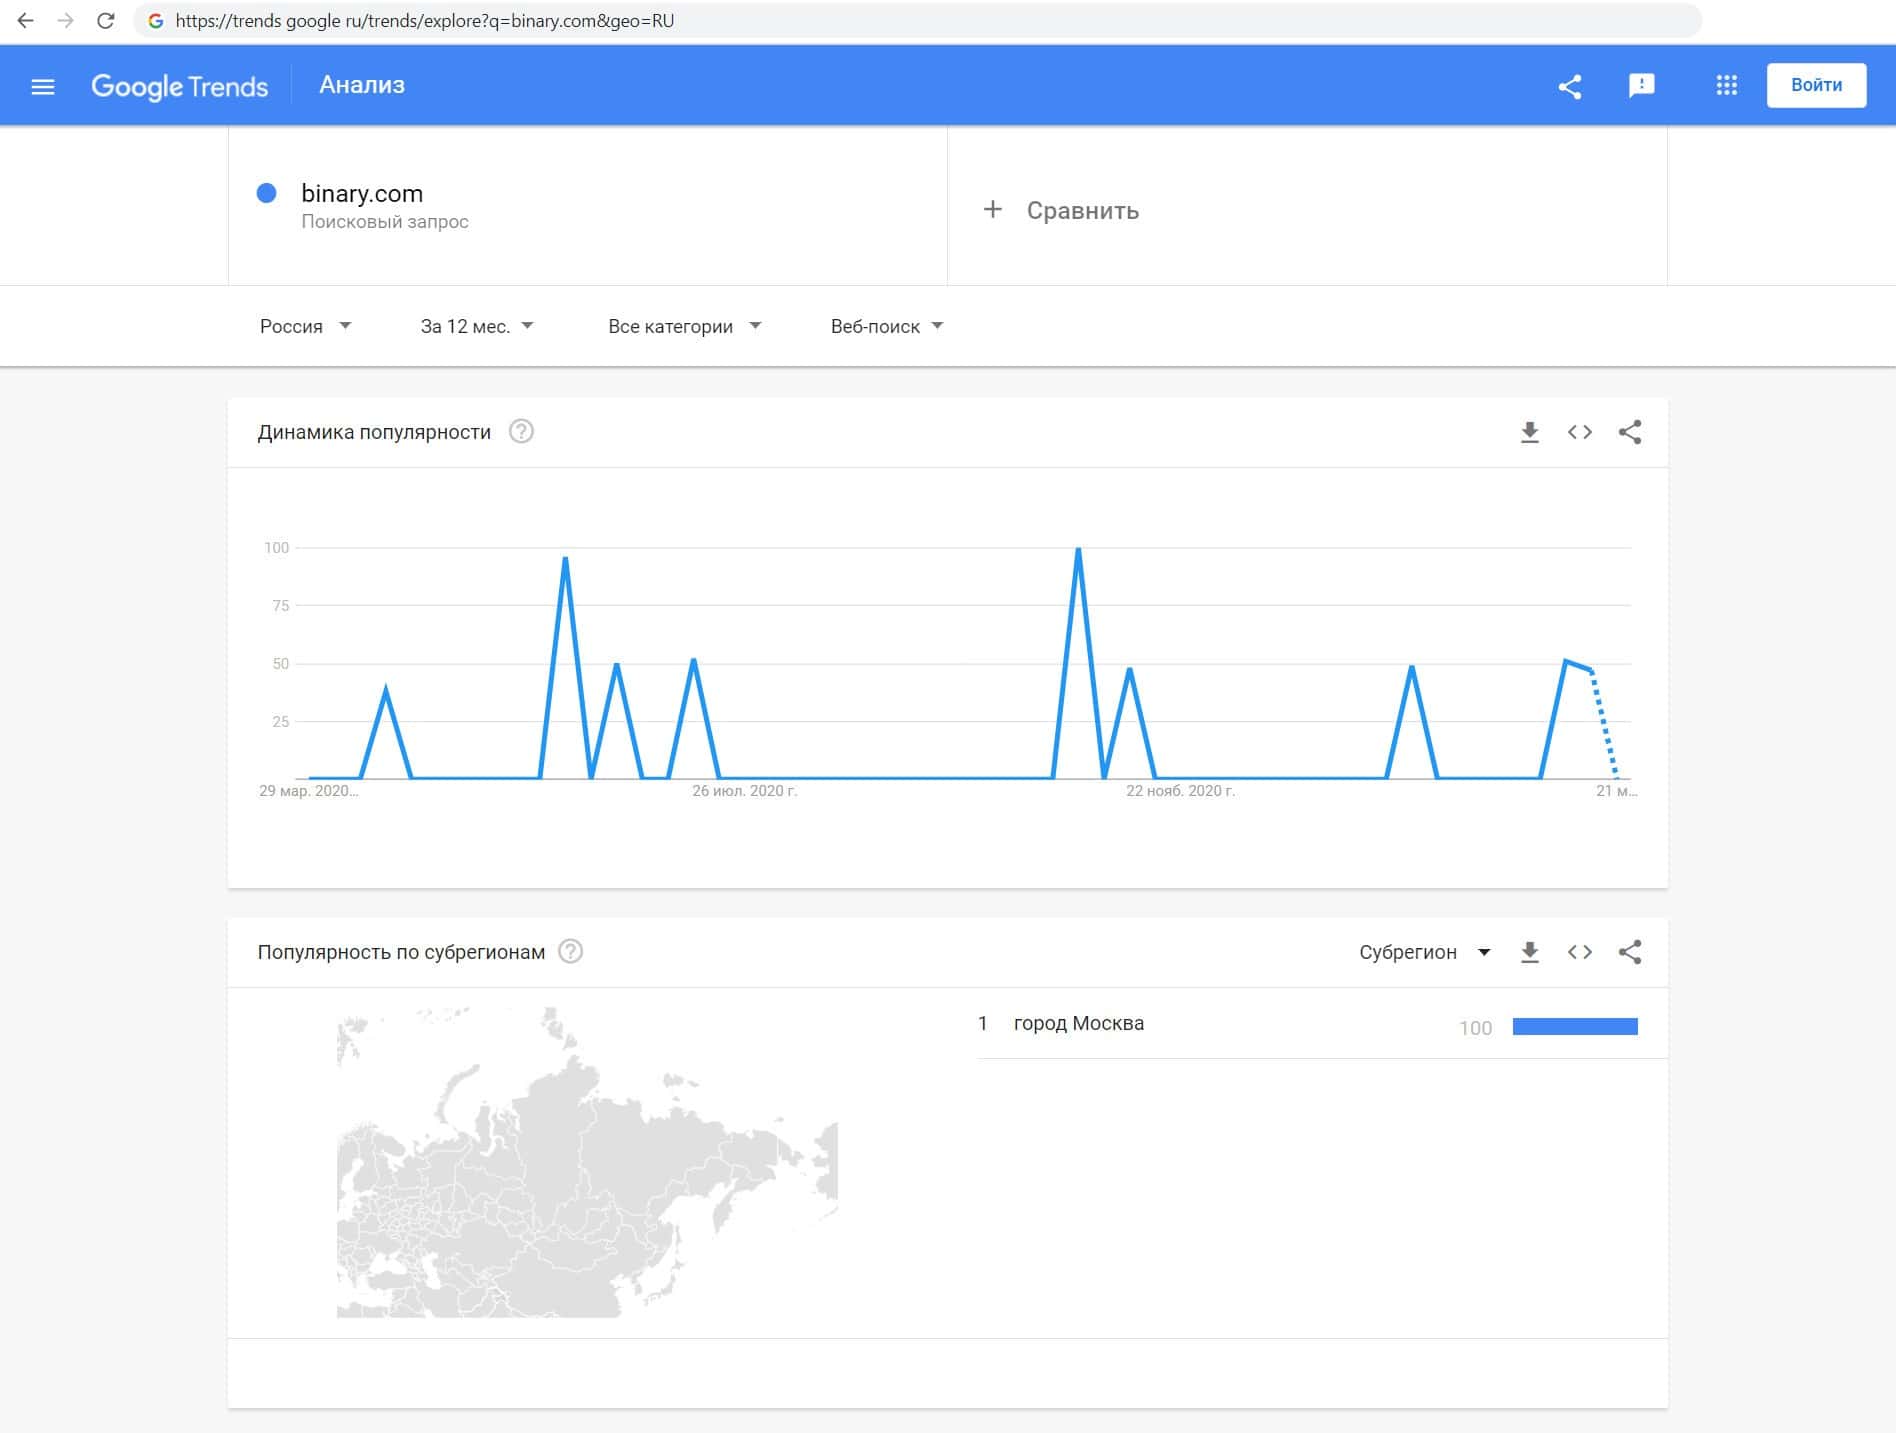Click help icon beside Популярность по субрегионам

point(570,951)
